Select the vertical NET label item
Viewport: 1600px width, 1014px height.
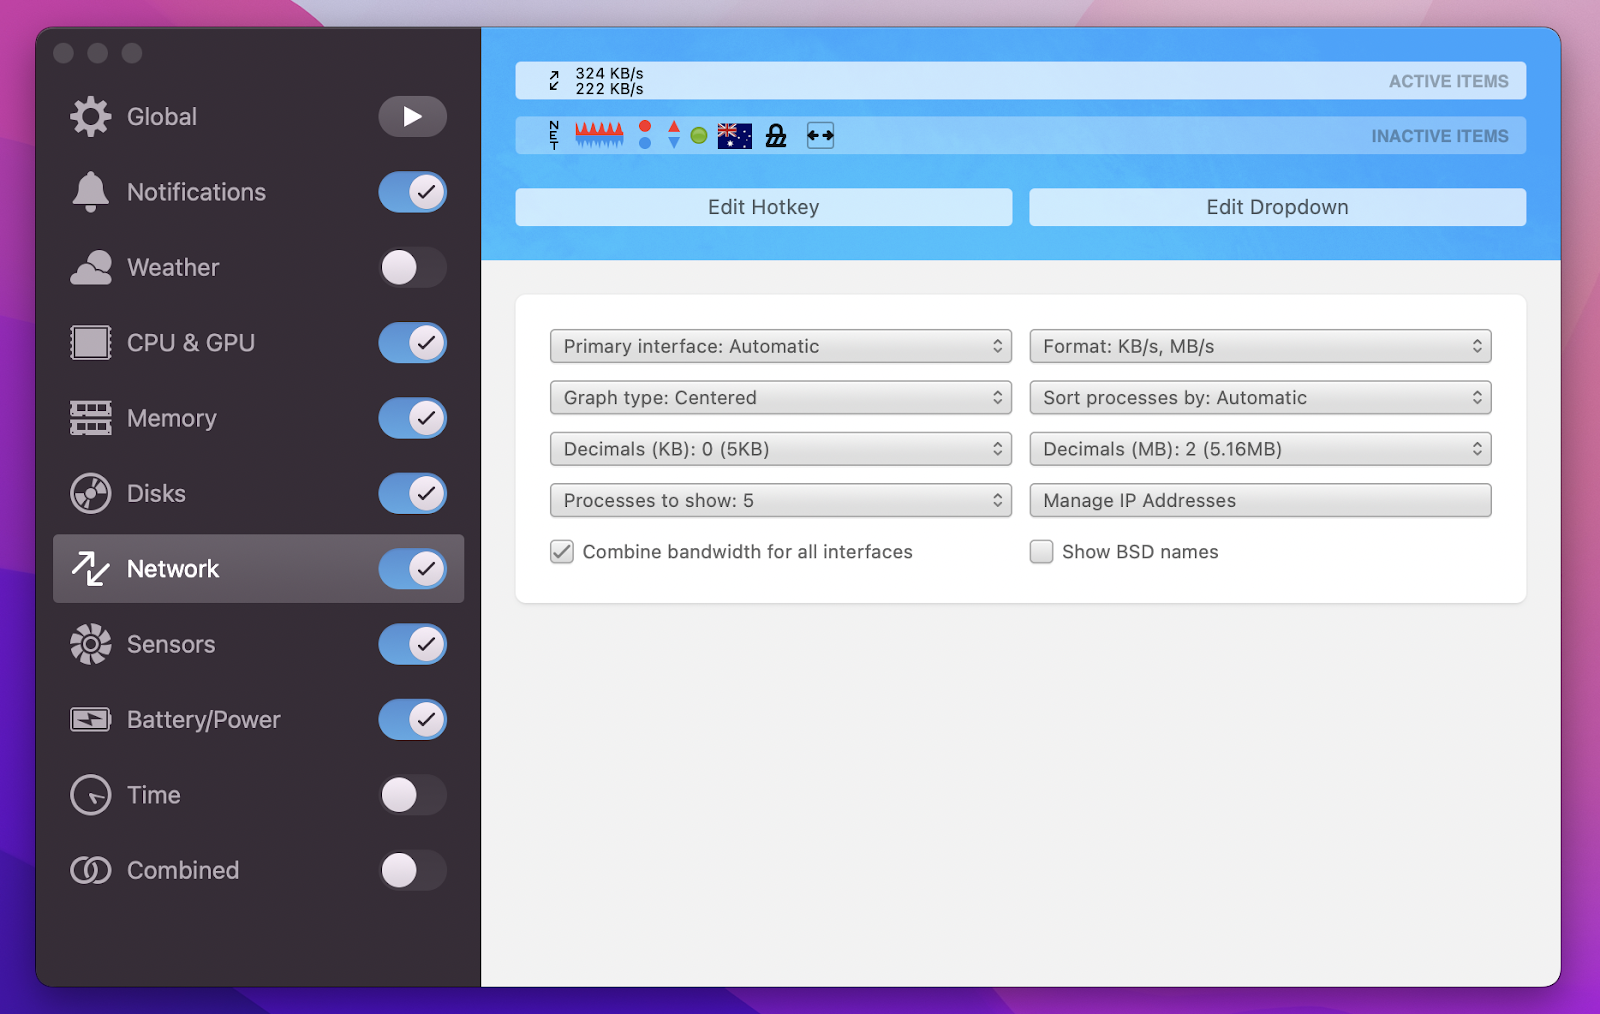[x=554, y=135]
